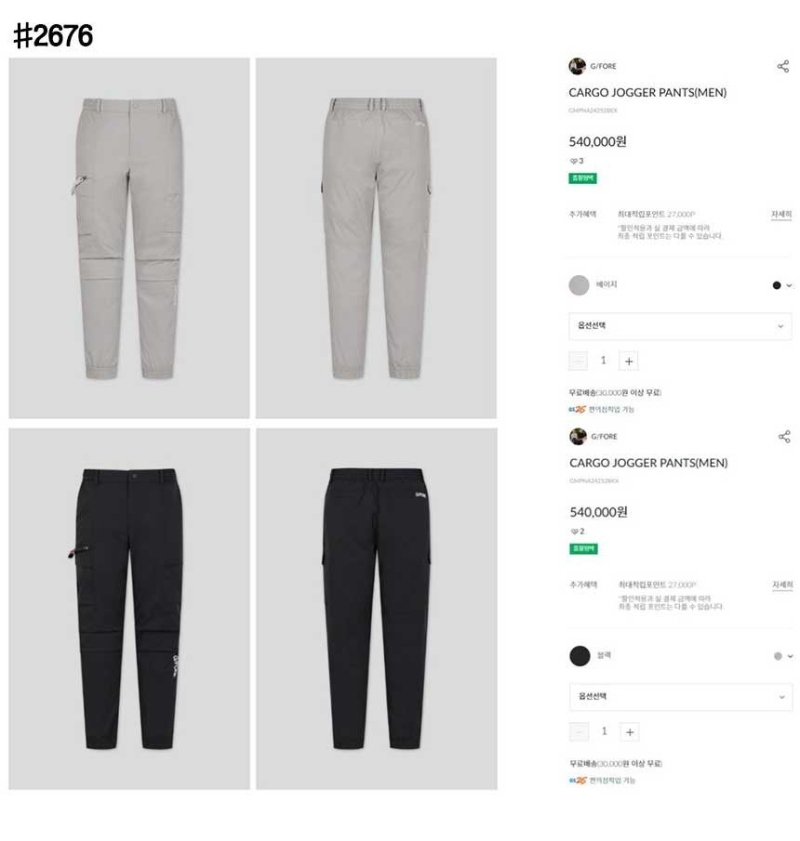Select the black color swatch

pyautogui.click(x=580, y=655)
